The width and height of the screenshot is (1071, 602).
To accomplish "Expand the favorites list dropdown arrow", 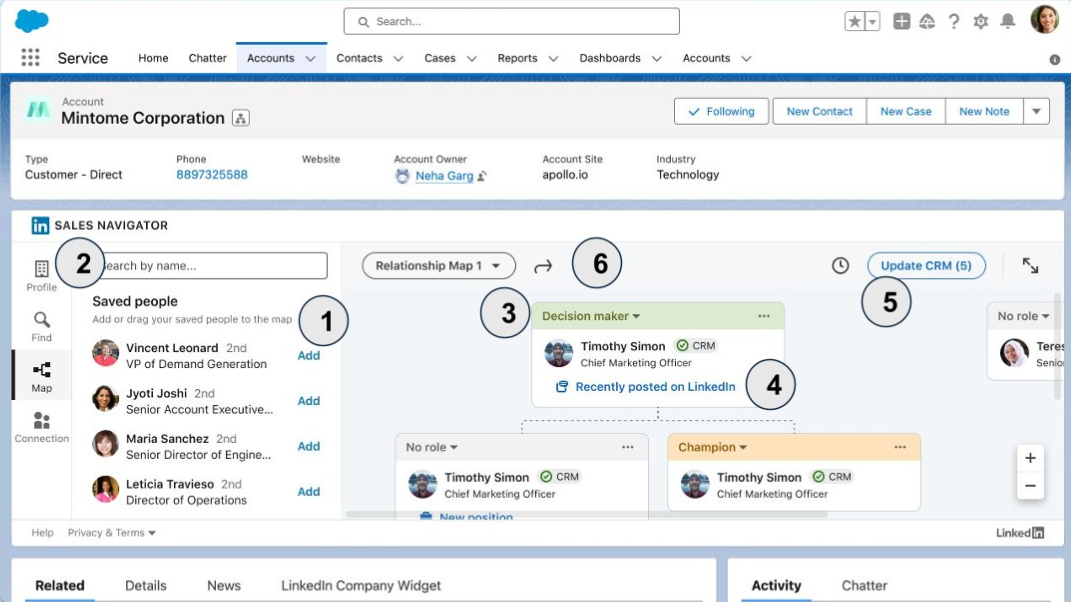I will [x=872, y=21].
